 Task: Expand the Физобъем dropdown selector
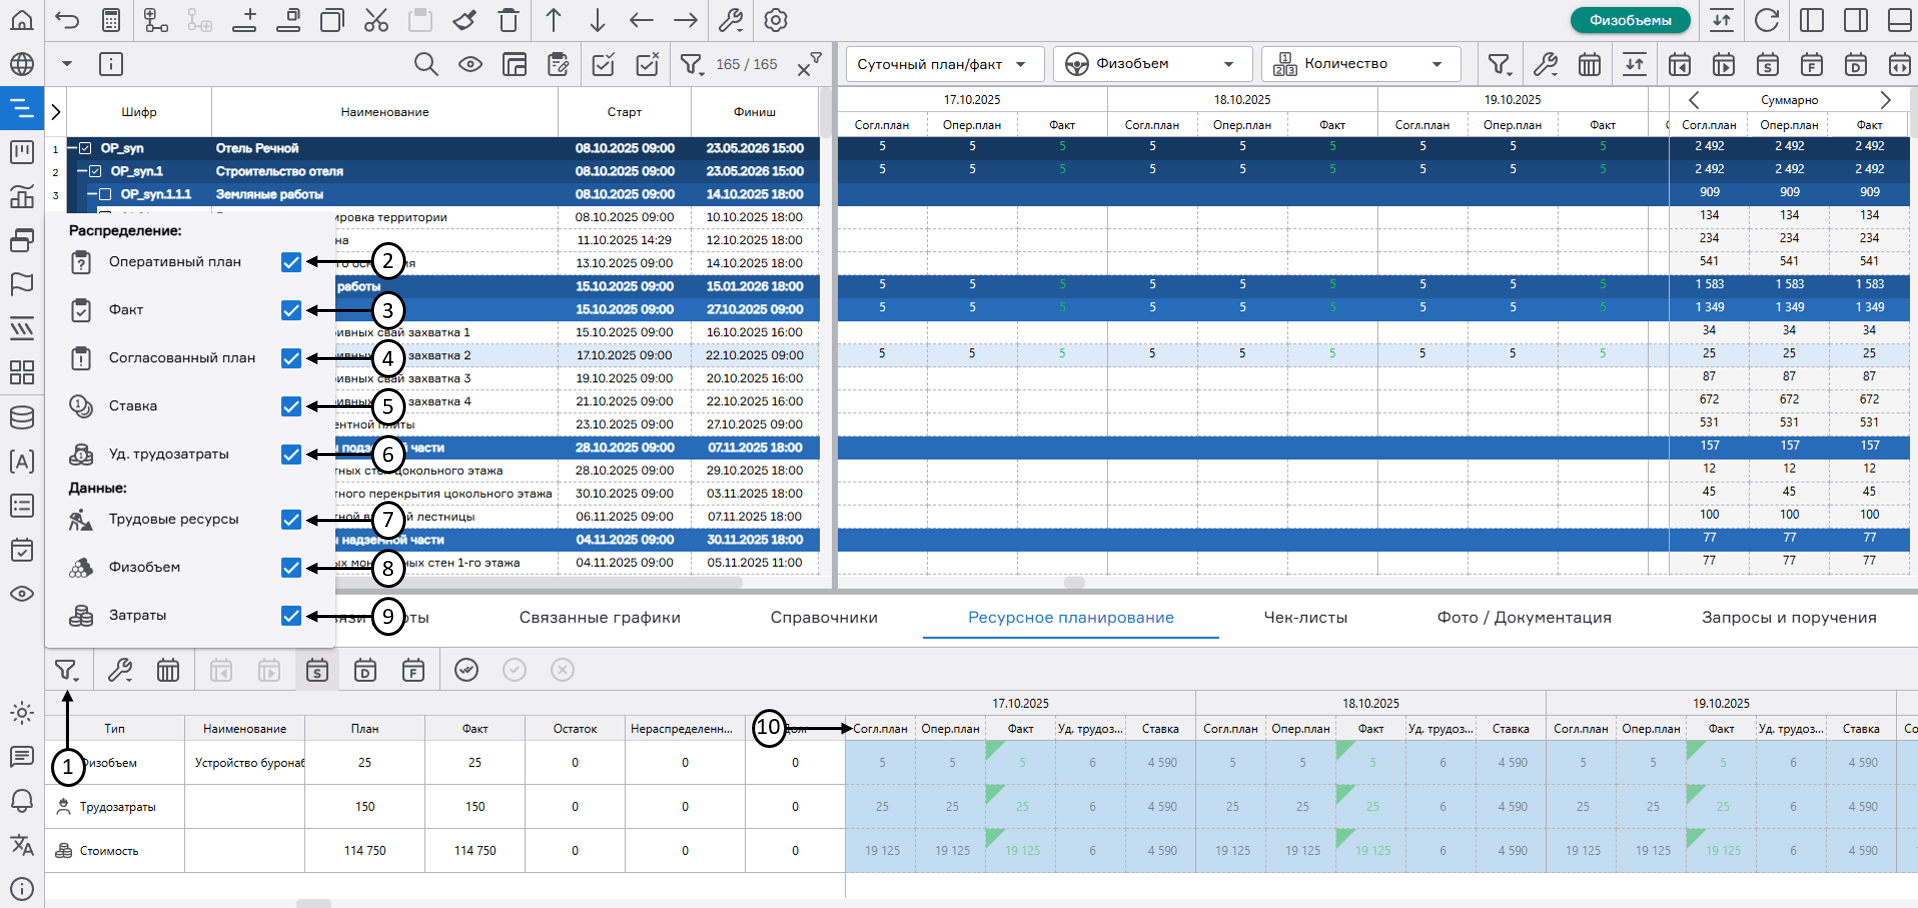(x=1152, y=64)
